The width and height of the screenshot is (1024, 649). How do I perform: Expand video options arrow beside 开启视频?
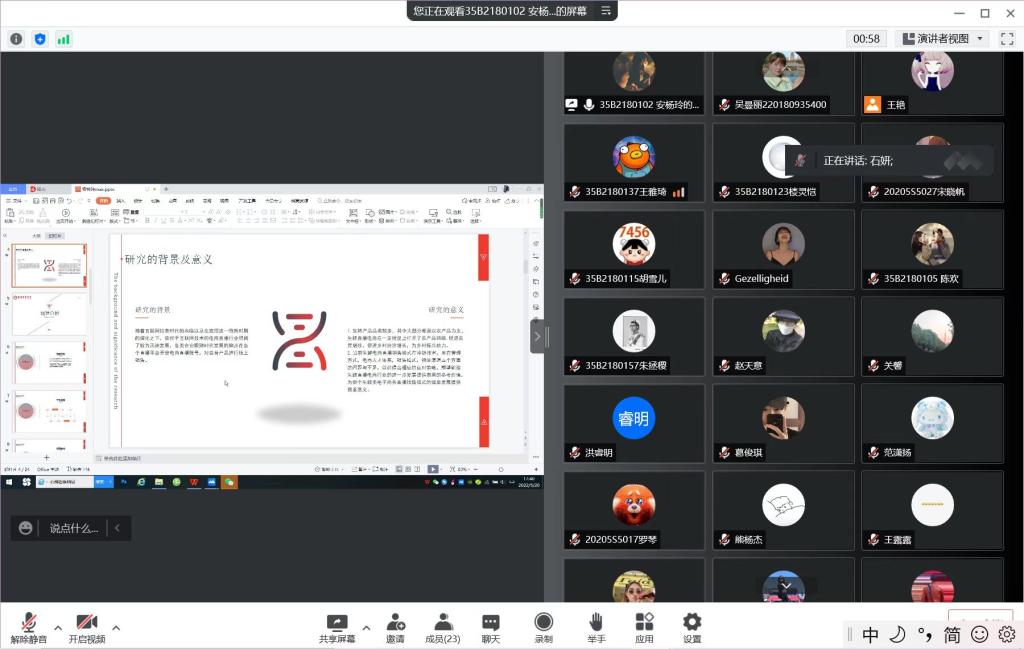116,628
